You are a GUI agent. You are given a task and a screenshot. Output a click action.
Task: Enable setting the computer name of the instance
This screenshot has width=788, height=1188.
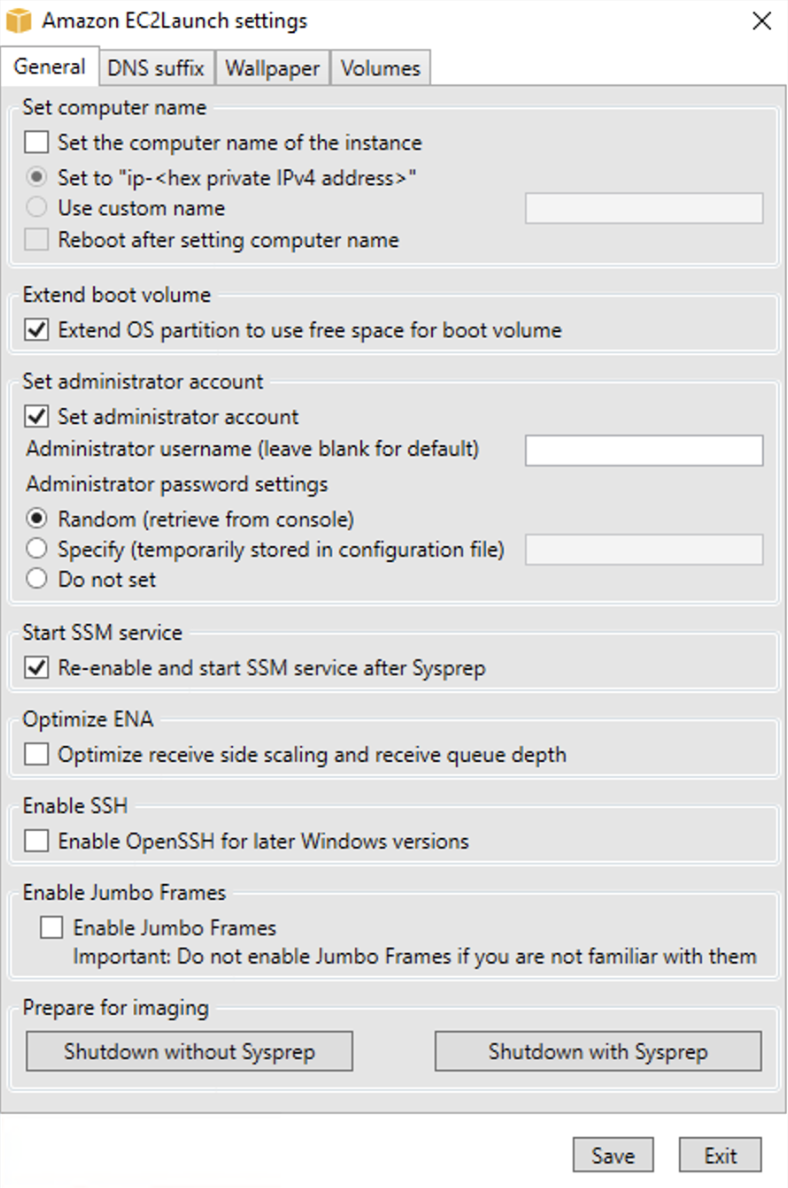(36, 142)
